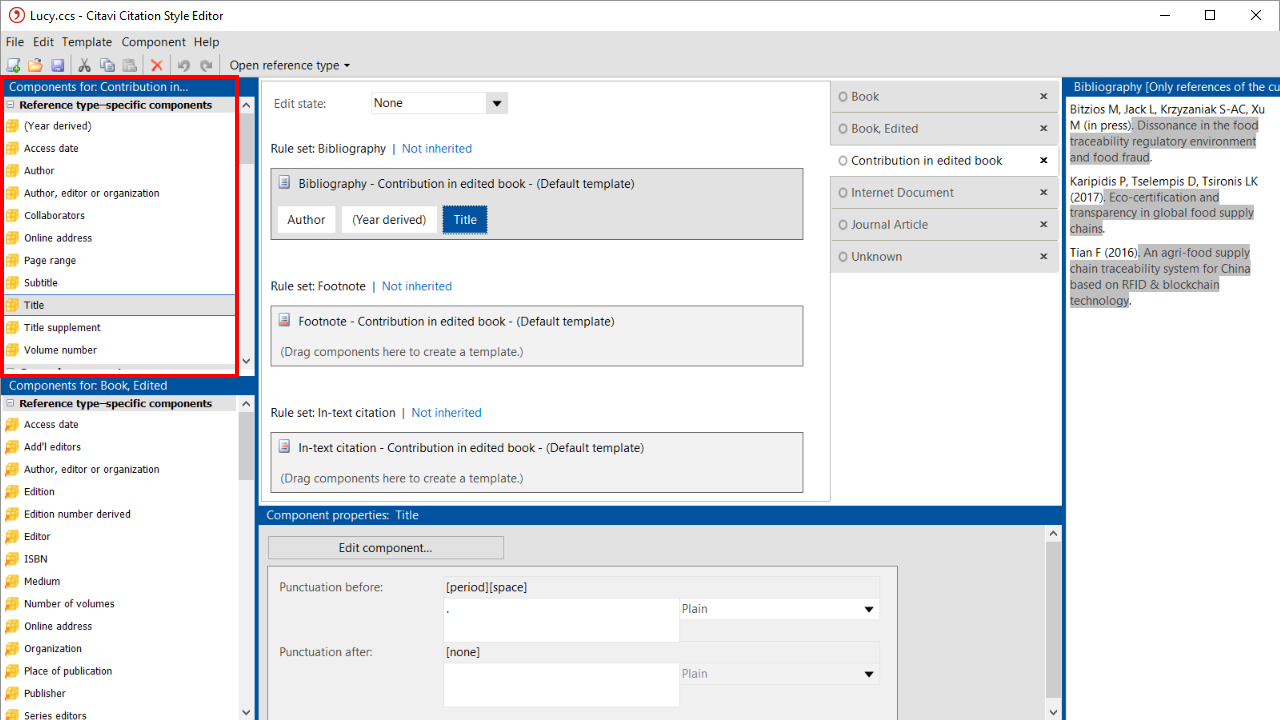This screenshot has height=720, width=1280.
Task: Click the yellow icon beside Title supplement
Action: pos(12,328)
